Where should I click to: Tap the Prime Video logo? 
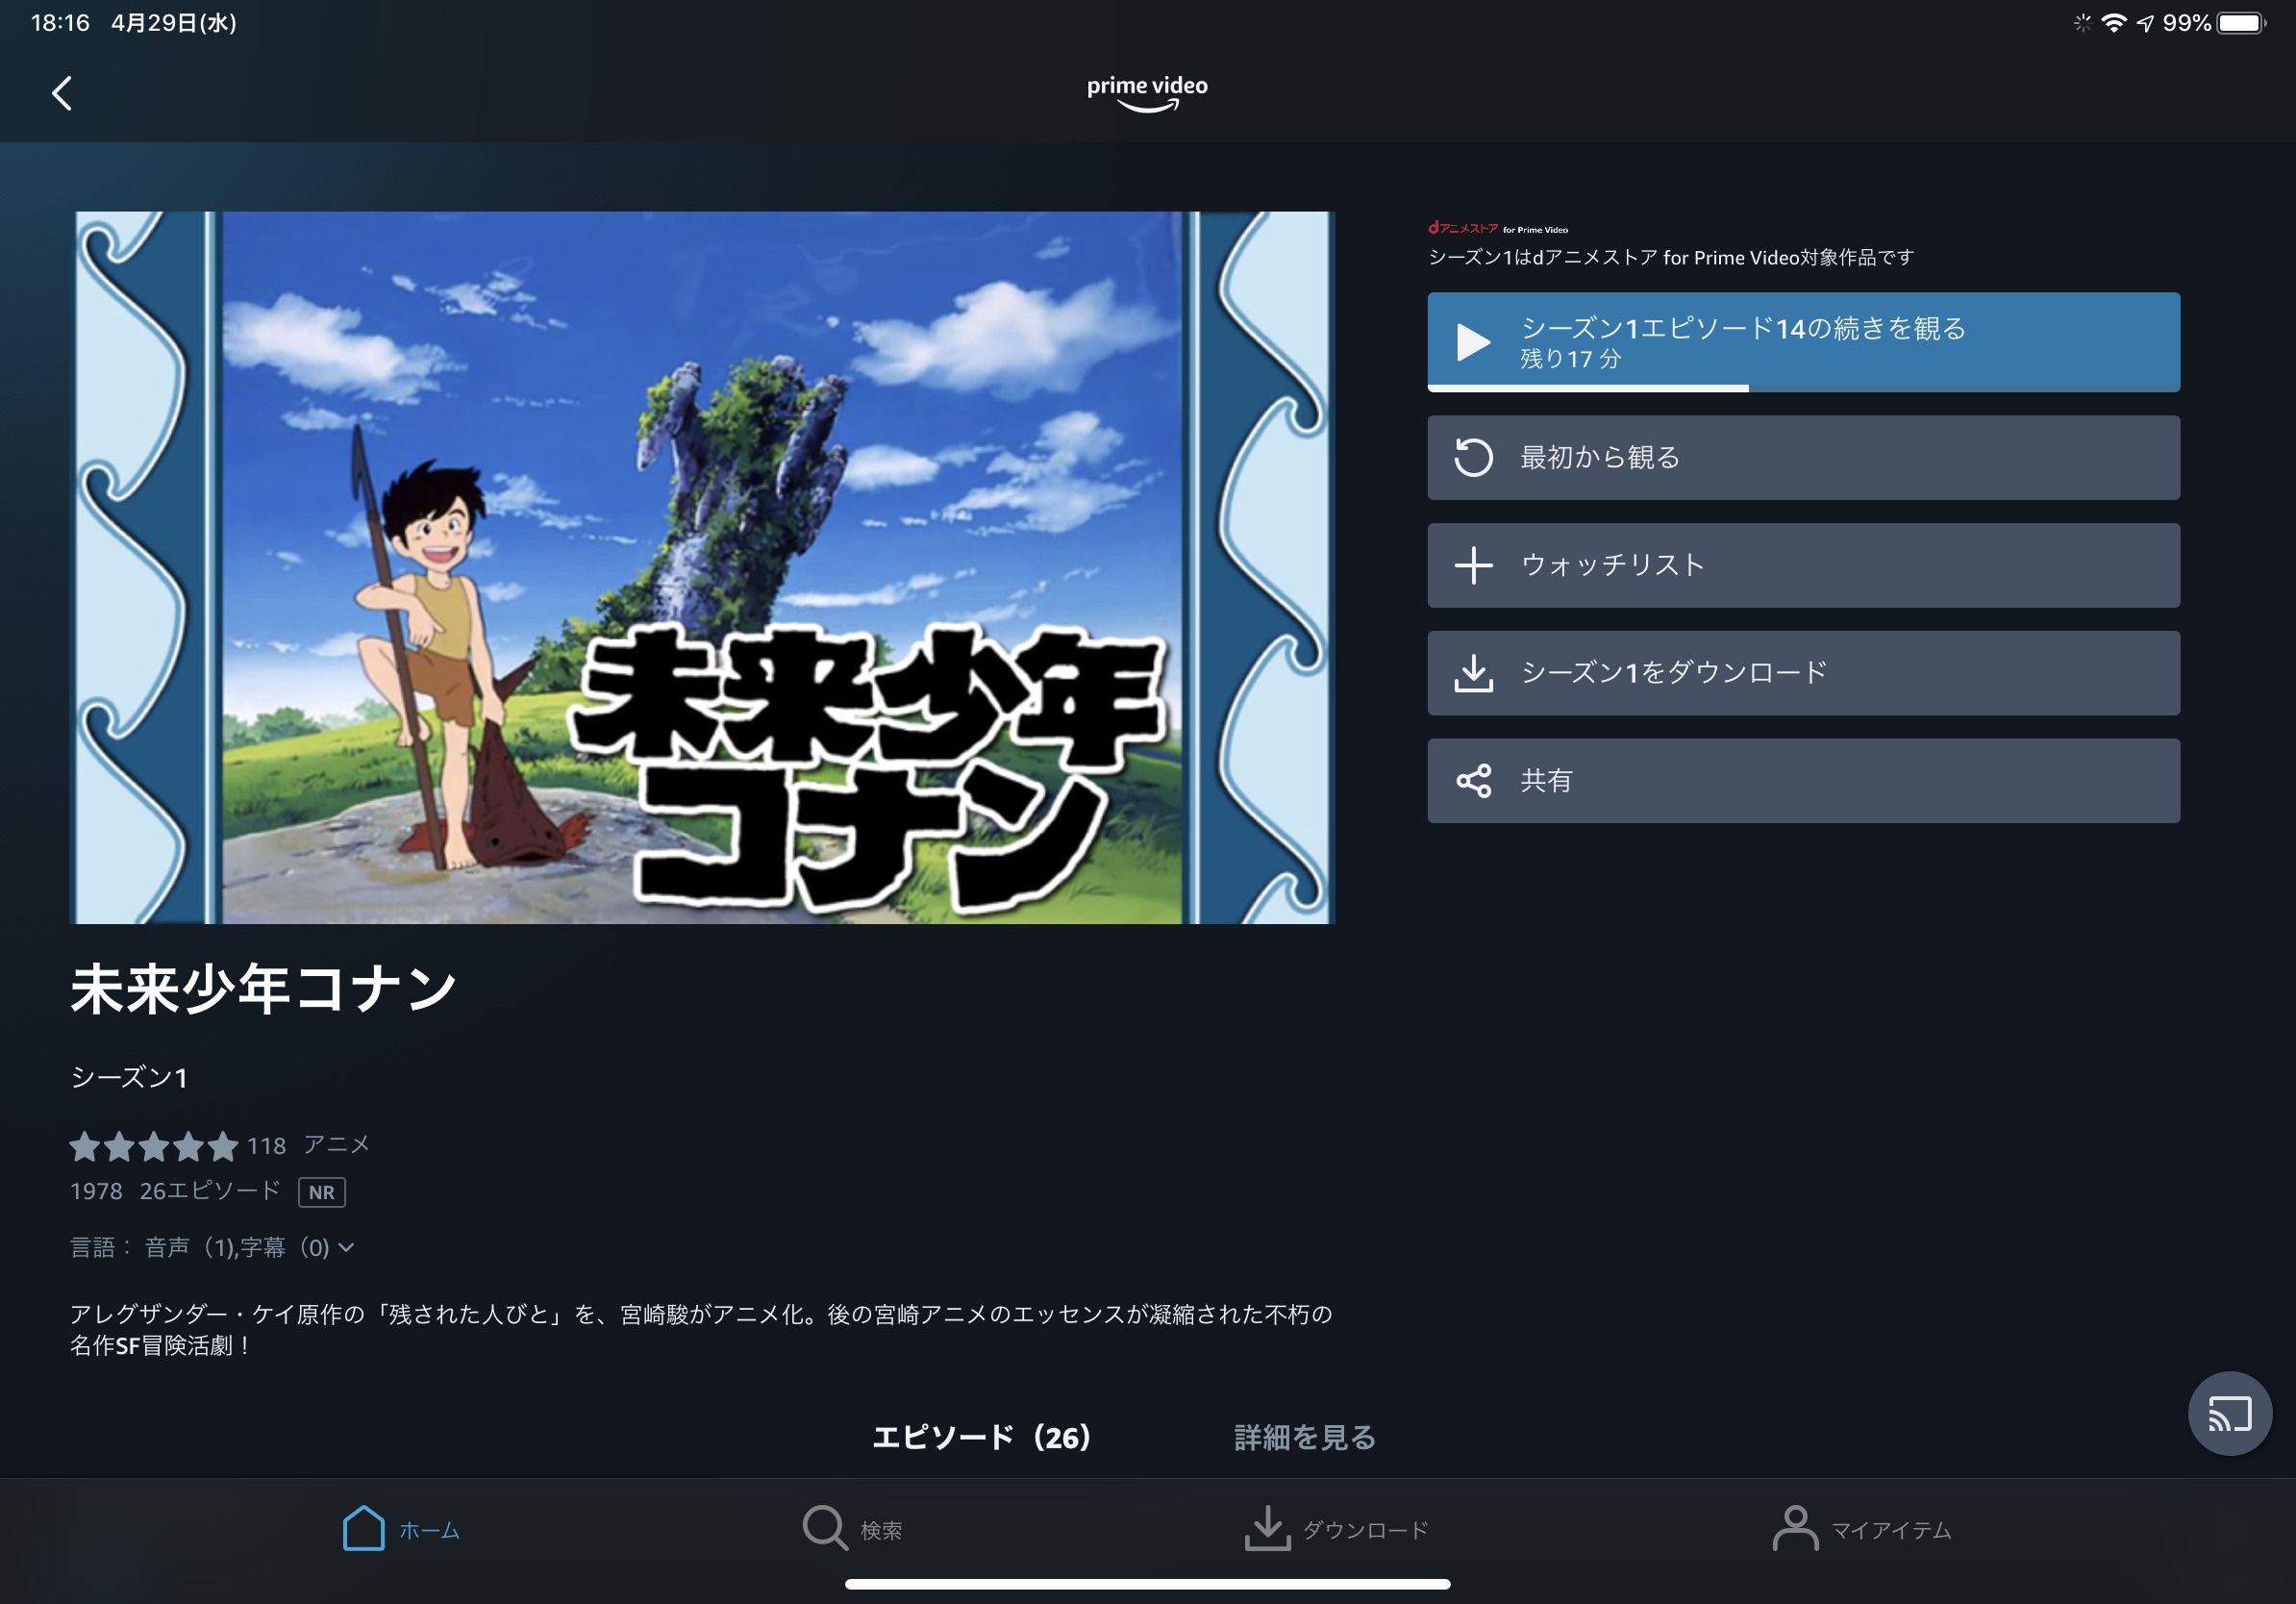pyautogui.click(x=1147, y=93)
